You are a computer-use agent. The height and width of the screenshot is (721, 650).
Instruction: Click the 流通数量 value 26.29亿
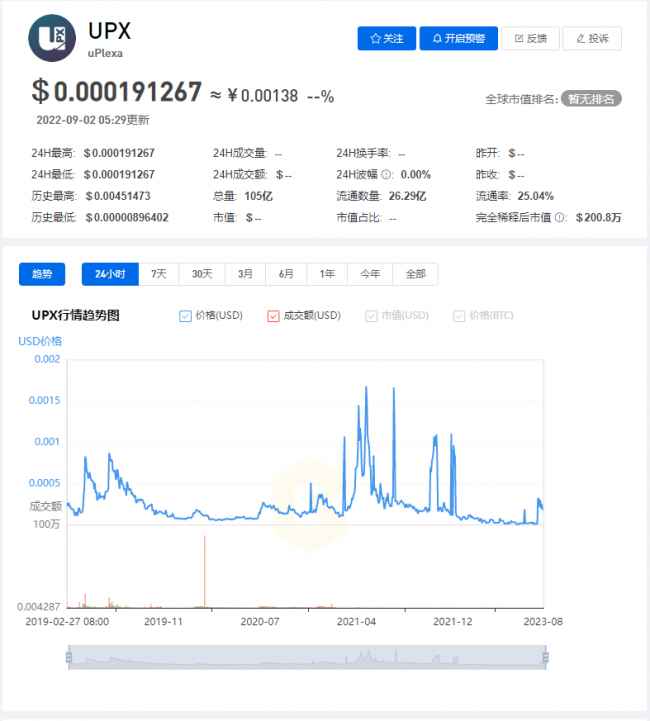[x=407, y=196]
